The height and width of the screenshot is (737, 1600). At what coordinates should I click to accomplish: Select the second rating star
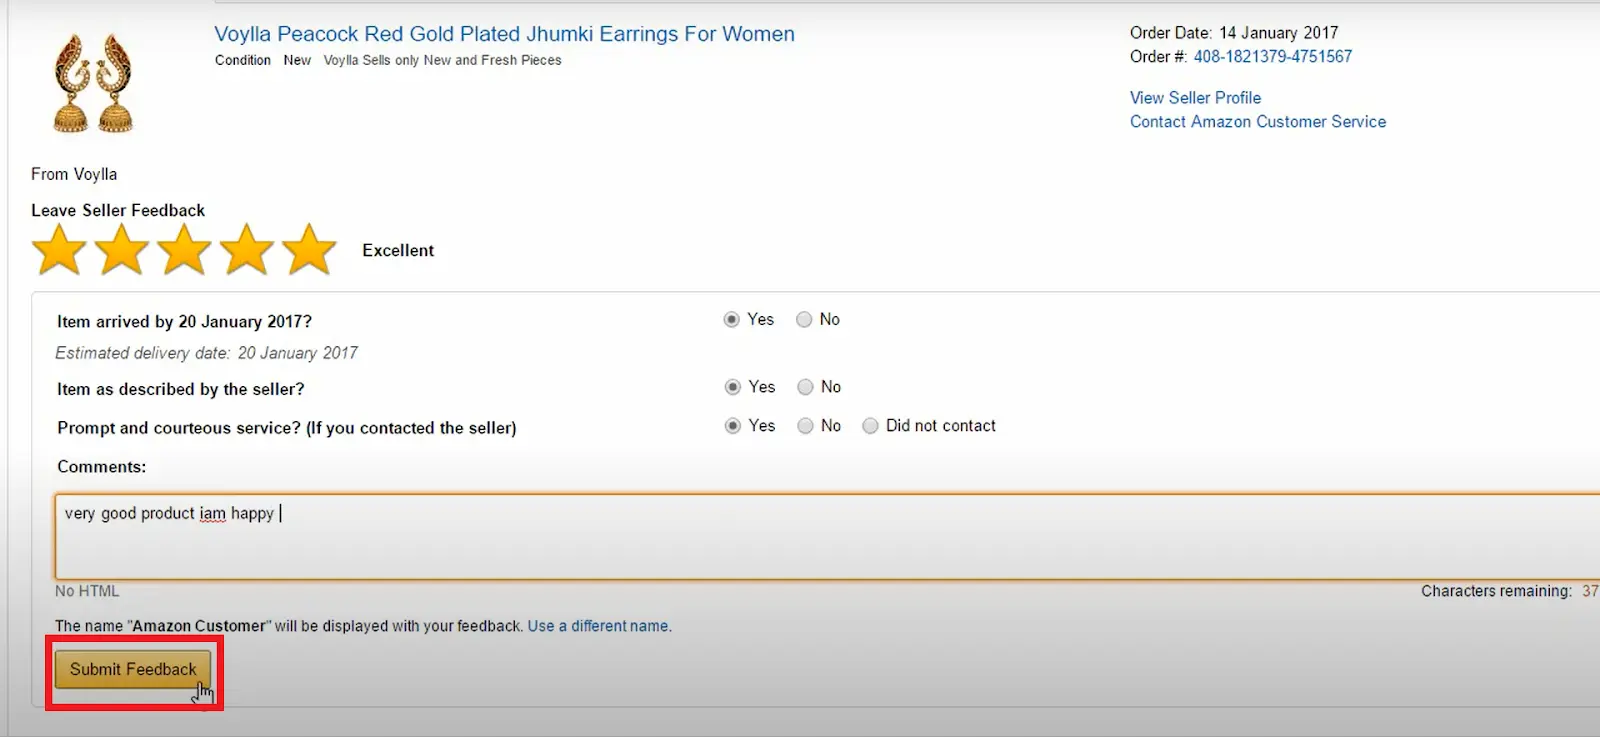pos(122,249)
